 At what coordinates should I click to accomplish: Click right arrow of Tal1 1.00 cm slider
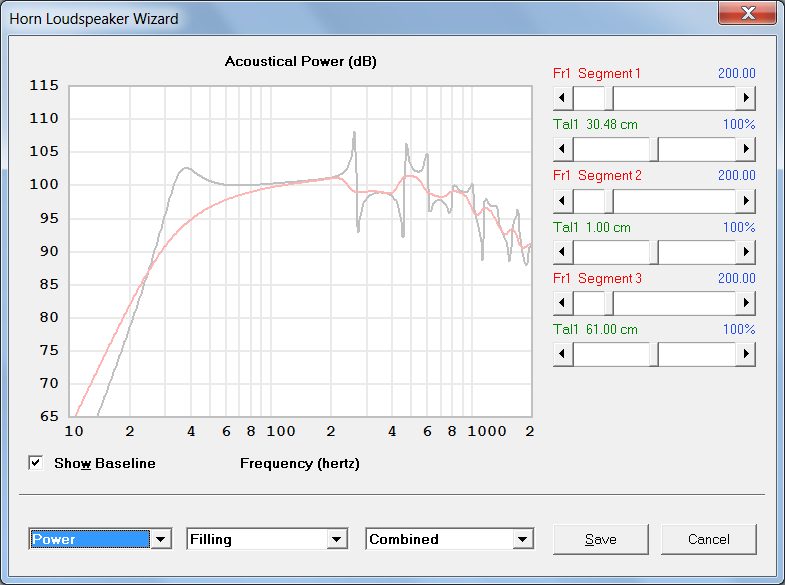click(745, 252)
